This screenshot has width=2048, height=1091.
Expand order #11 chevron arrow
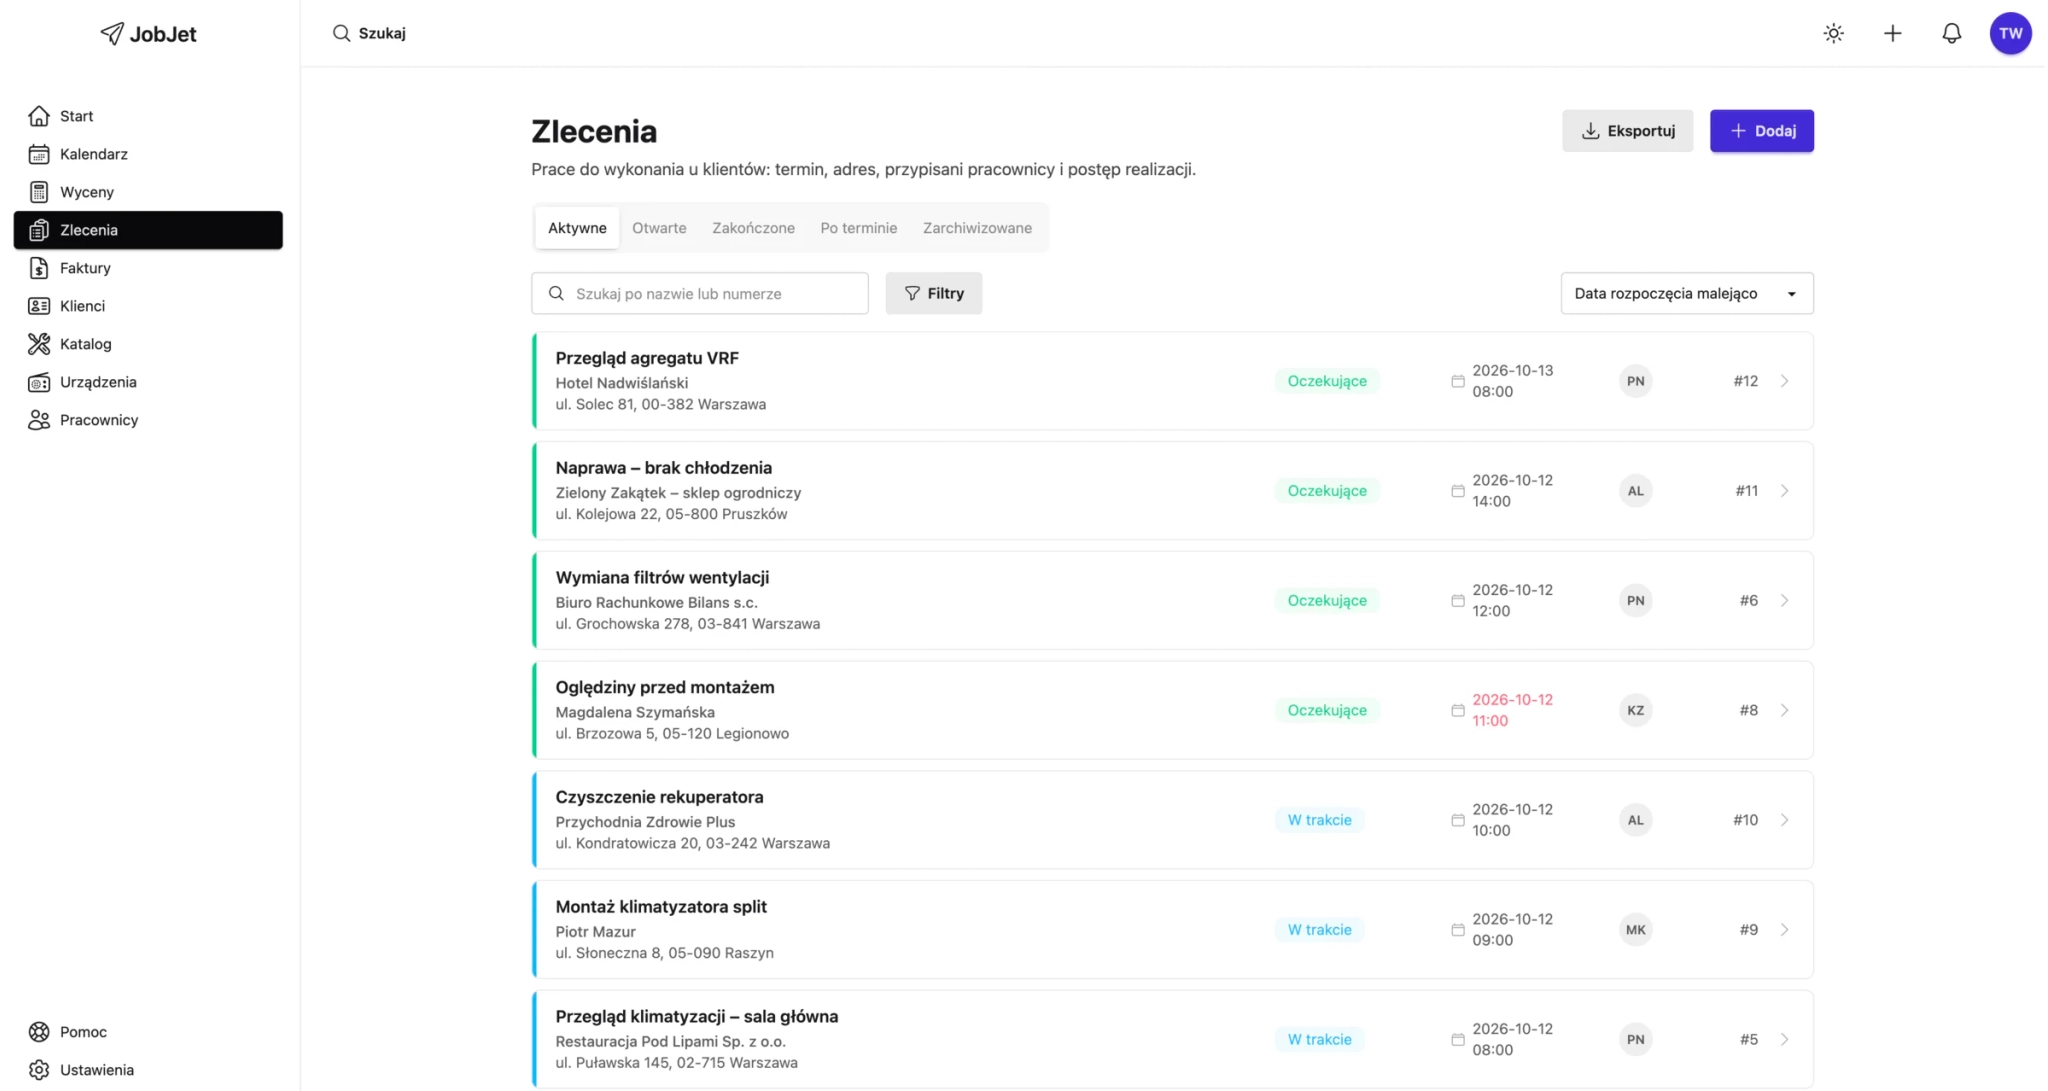coord(1784,491)
